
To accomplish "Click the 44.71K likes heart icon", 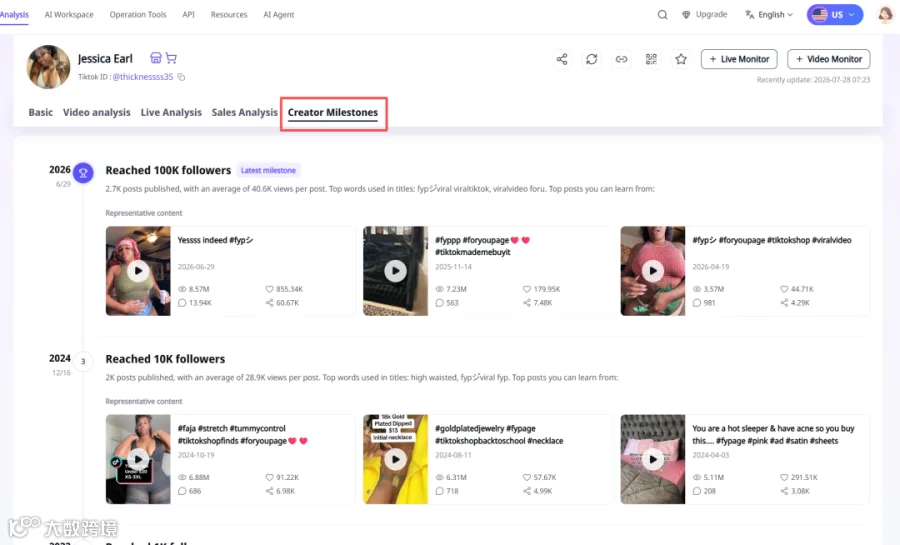I will coord(784,289).
